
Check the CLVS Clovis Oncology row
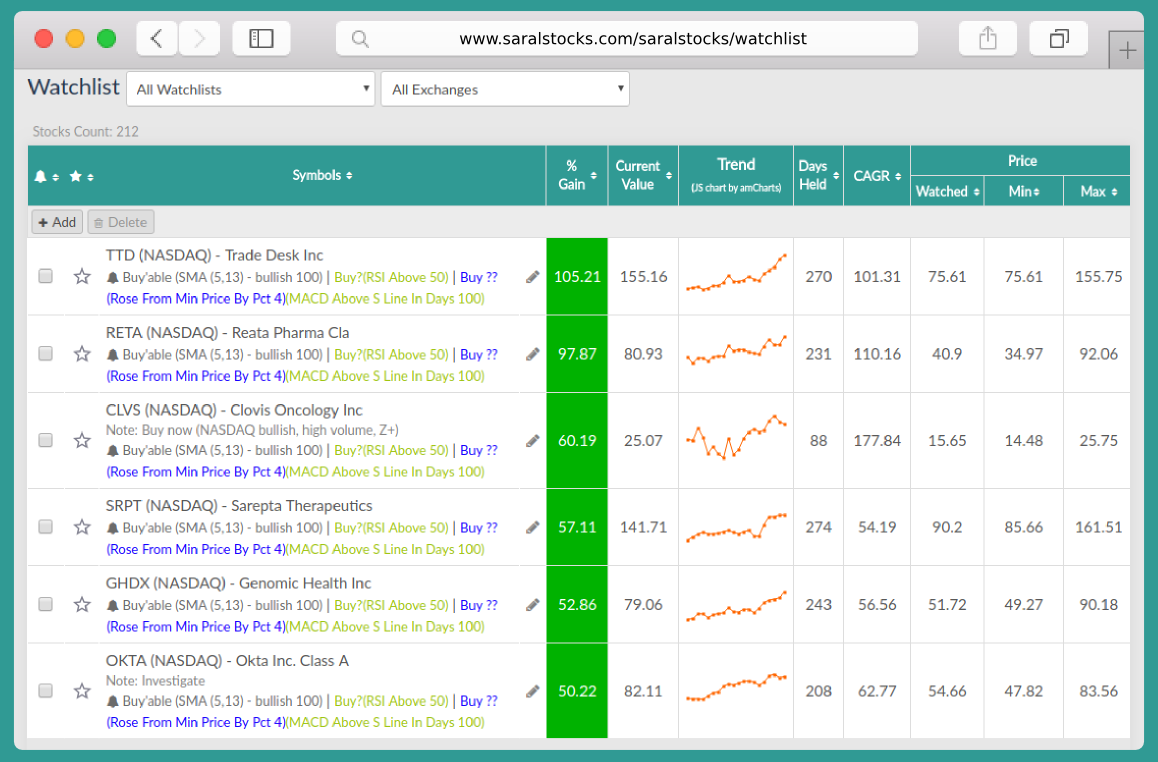point(46,440)
